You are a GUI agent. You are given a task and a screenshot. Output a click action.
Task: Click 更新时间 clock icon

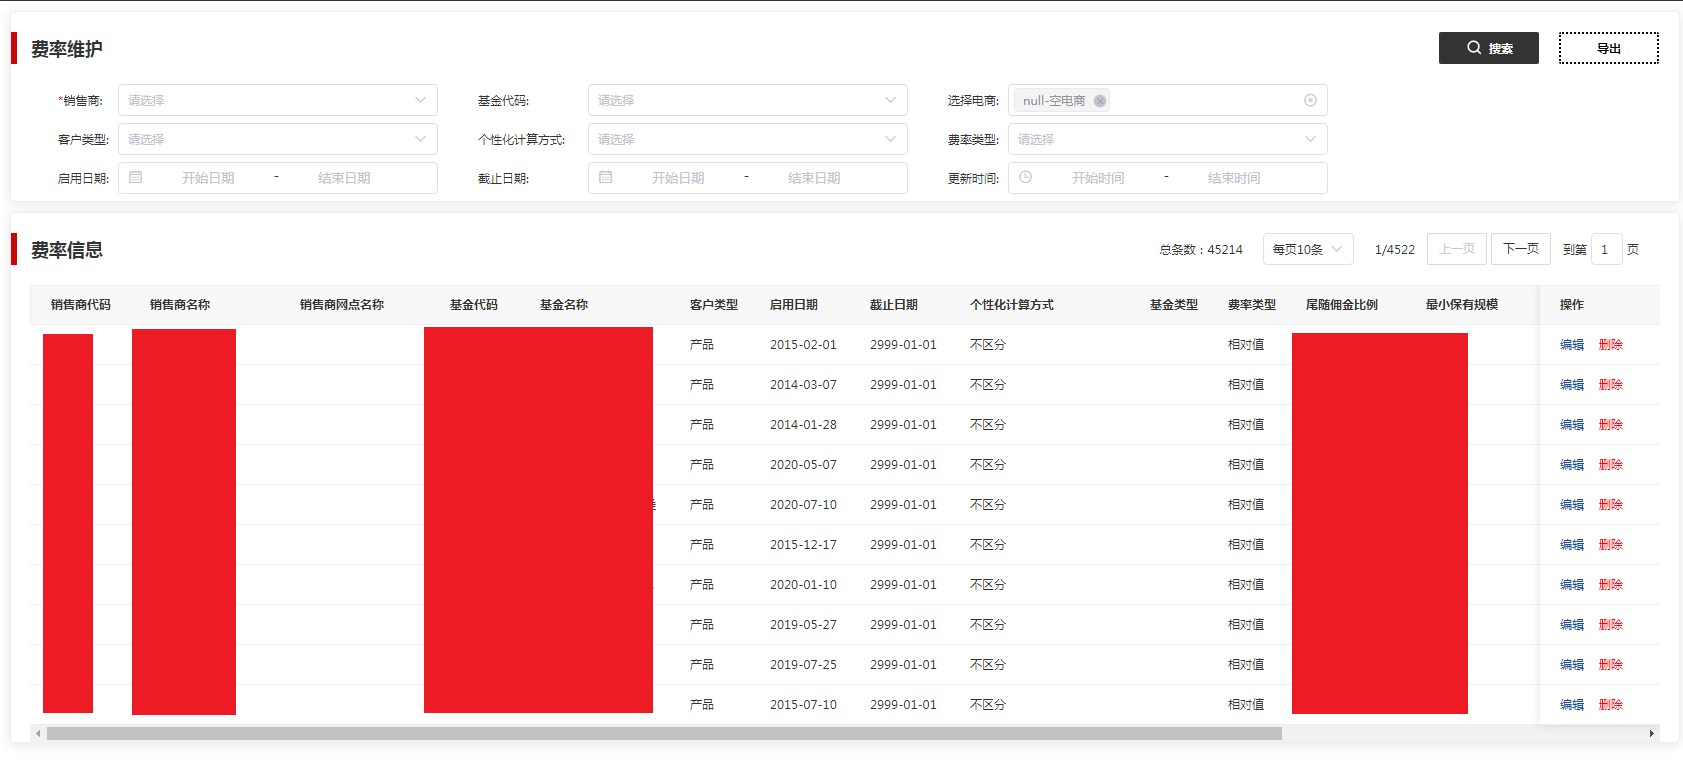(x=1026, y=177)
